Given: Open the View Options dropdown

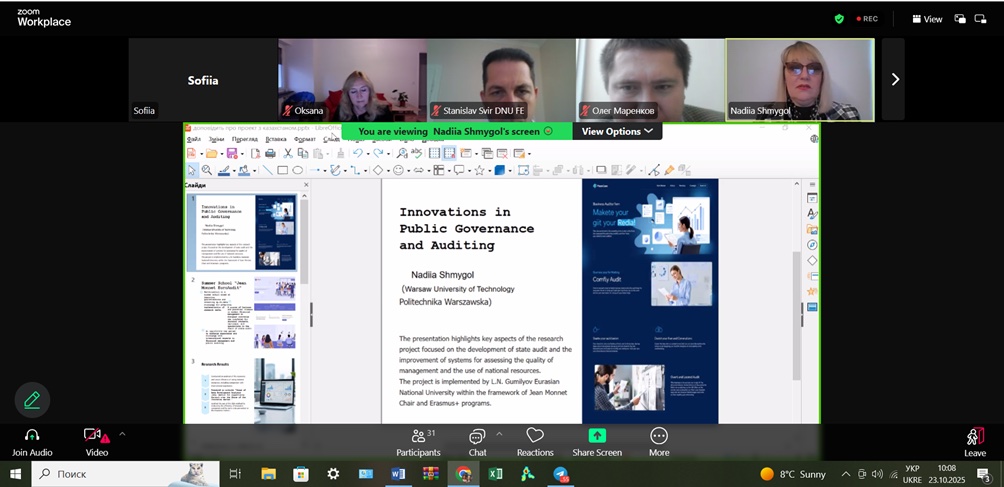Looking at the screenshot, I should click(617, 131).
